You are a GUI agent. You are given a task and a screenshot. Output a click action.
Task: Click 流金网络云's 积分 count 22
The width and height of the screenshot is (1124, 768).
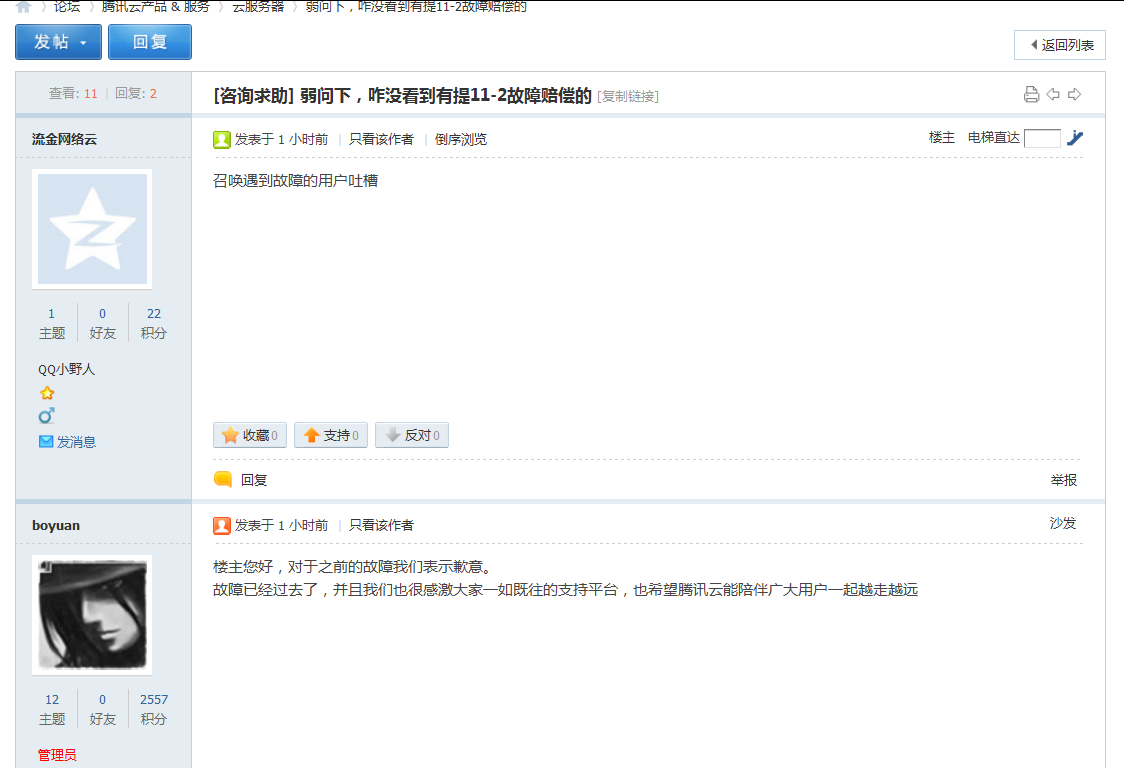(x=153, y=313)
